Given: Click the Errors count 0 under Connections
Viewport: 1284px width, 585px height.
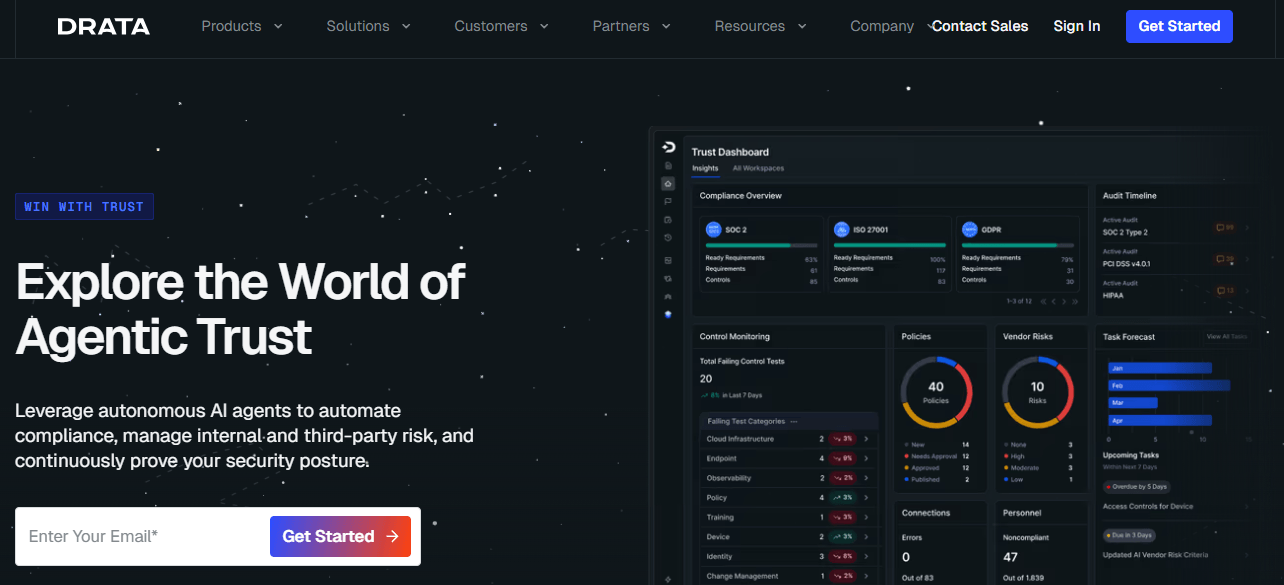Looking at the screenshot, I should click(906, 557).
